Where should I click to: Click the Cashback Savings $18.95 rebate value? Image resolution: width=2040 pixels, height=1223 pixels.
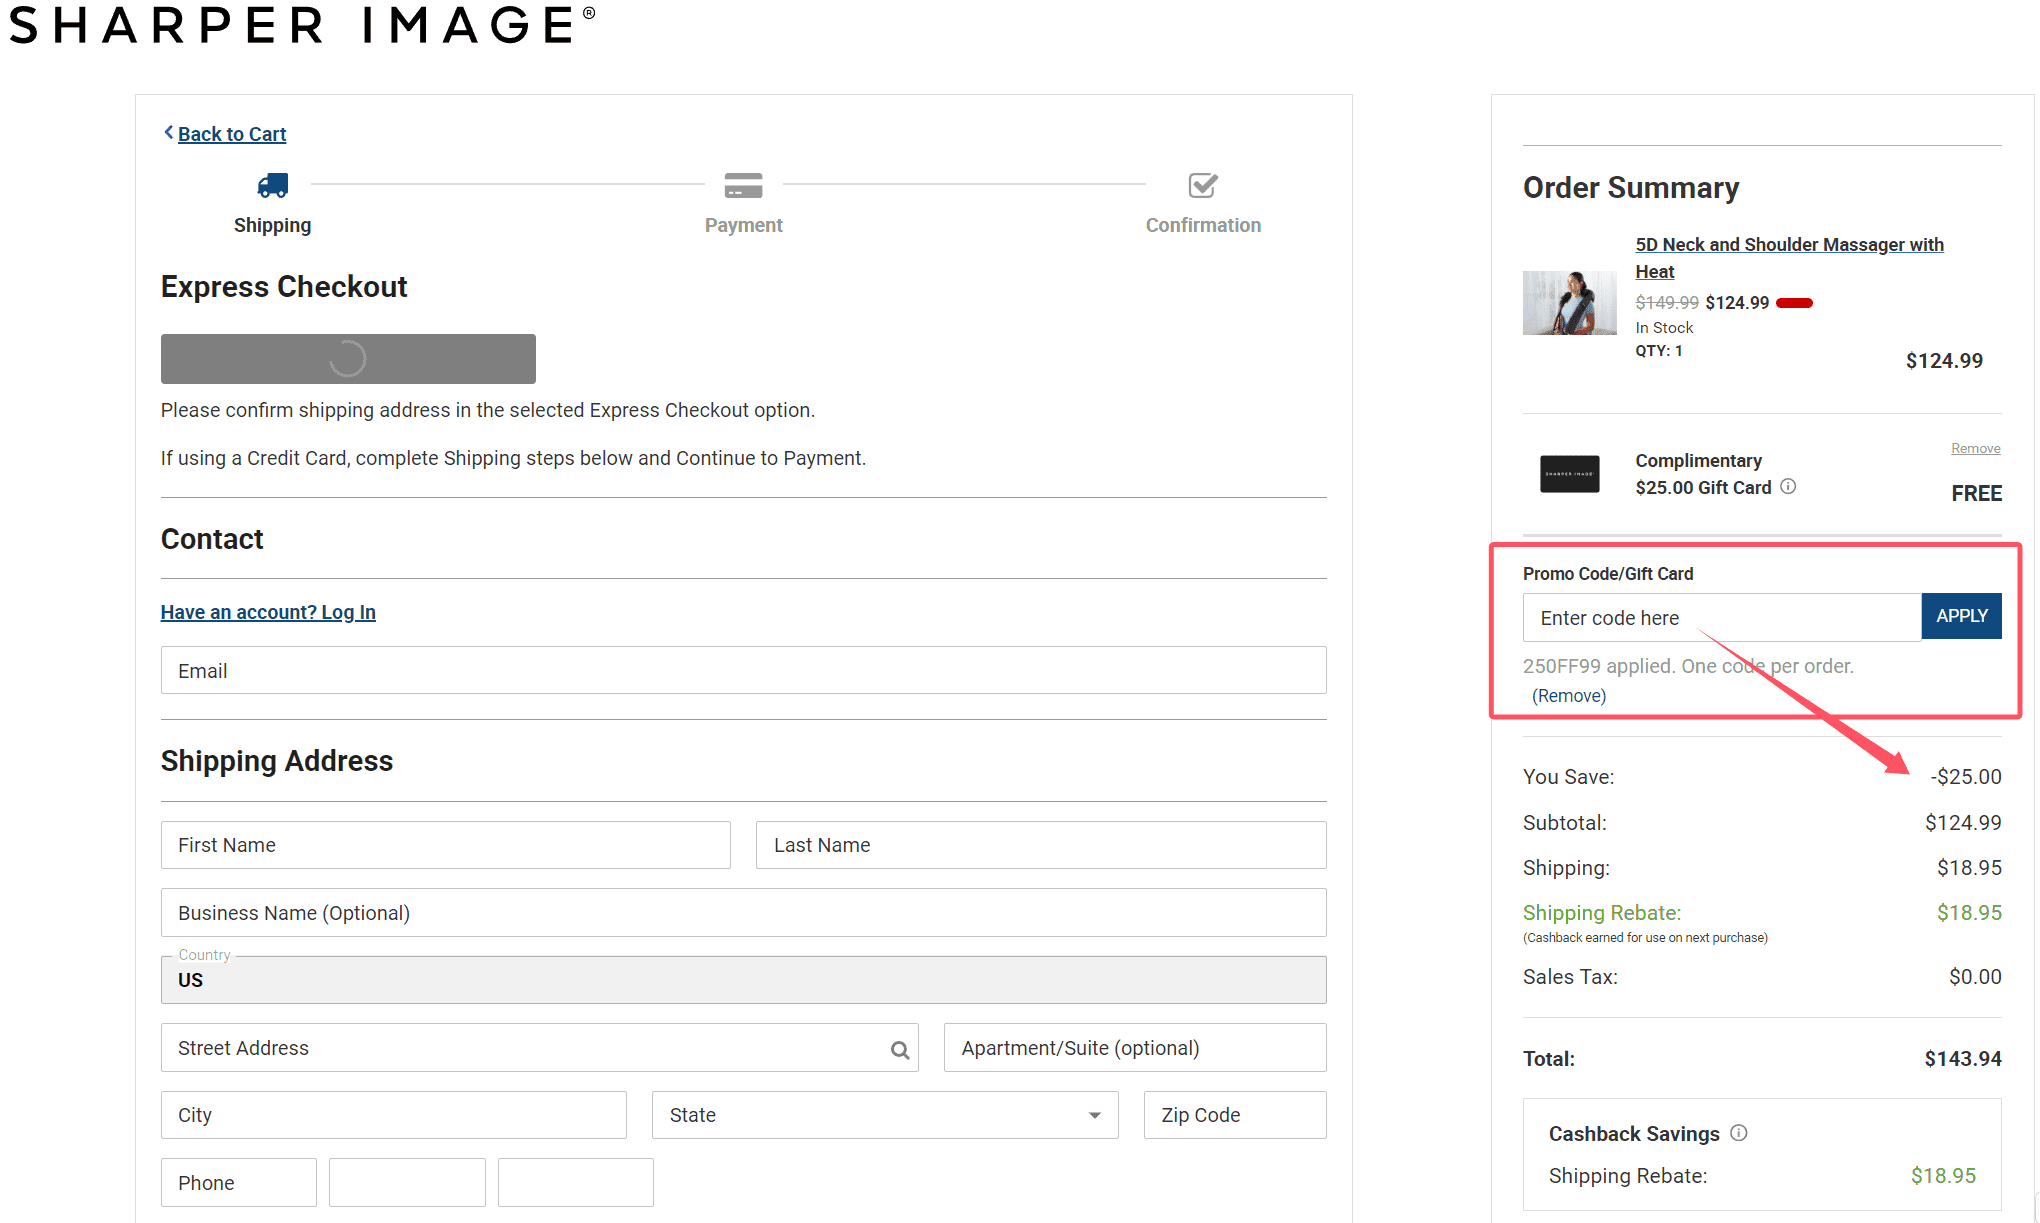coord(1943,1176)
